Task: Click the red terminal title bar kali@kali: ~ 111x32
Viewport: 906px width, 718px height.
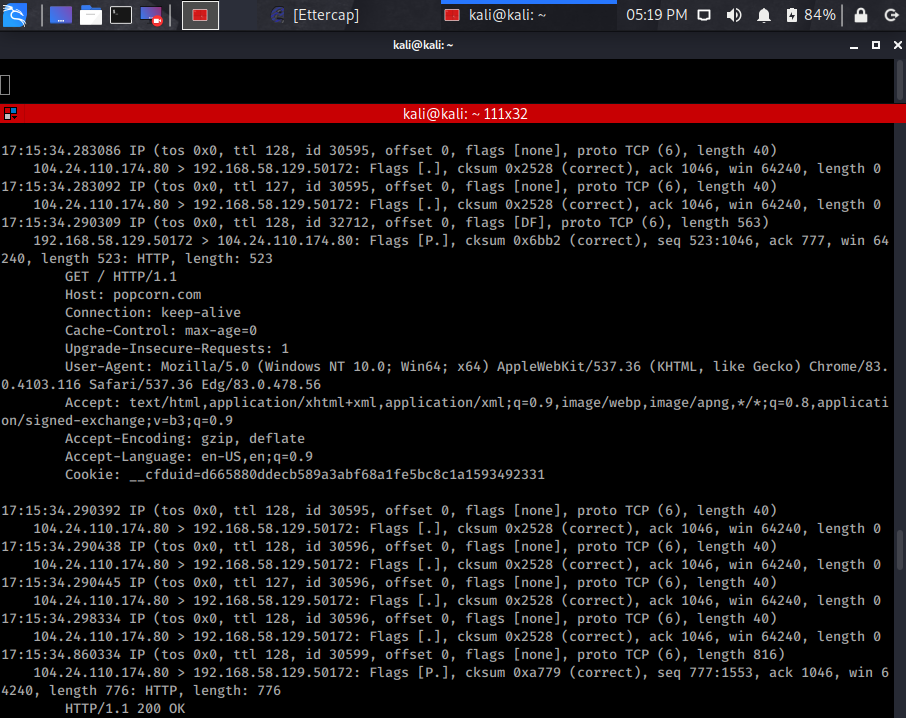Action: tap(465, 114)
